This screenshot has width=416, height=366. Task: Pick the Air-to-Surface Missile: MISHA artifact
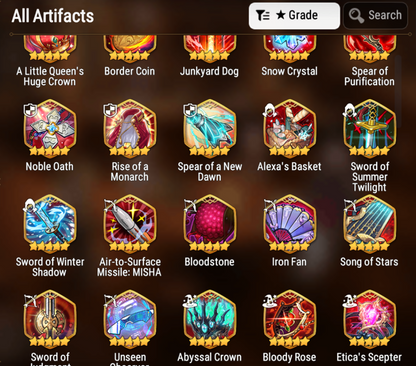[130, 223]
